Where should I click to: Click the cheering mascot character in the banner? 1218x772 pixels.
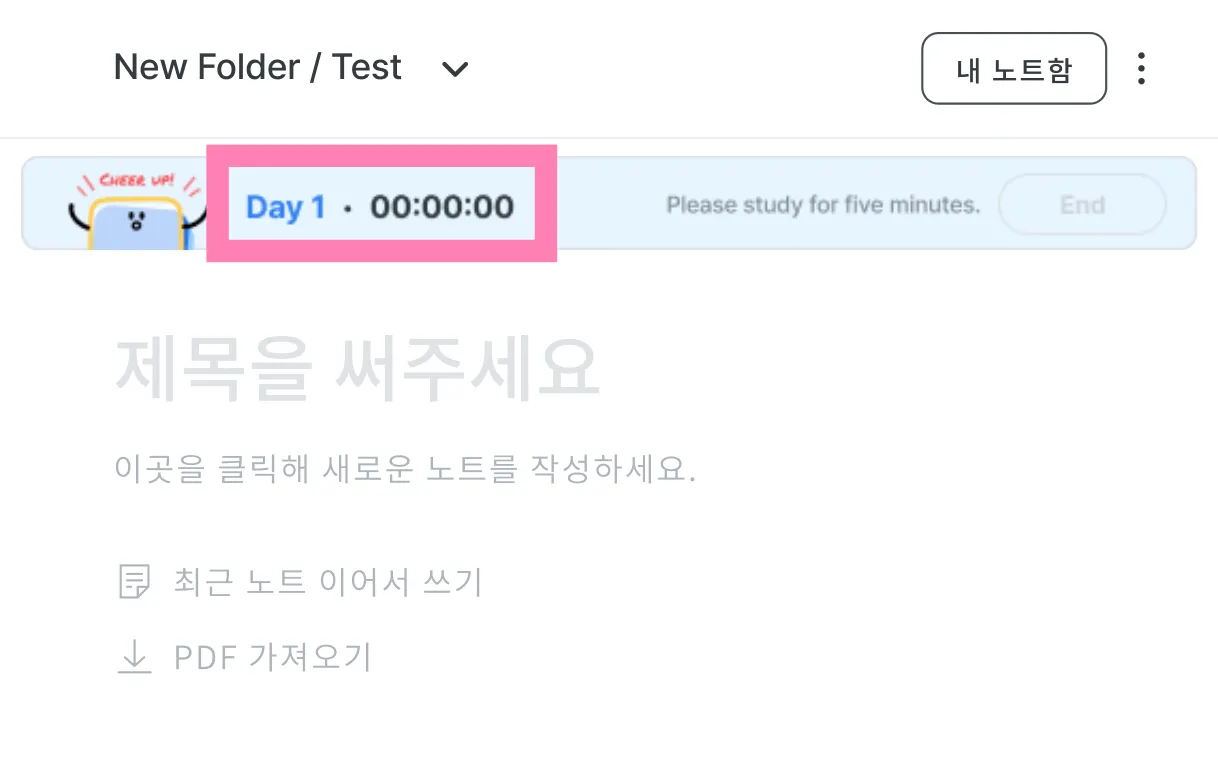coord(136,222)
